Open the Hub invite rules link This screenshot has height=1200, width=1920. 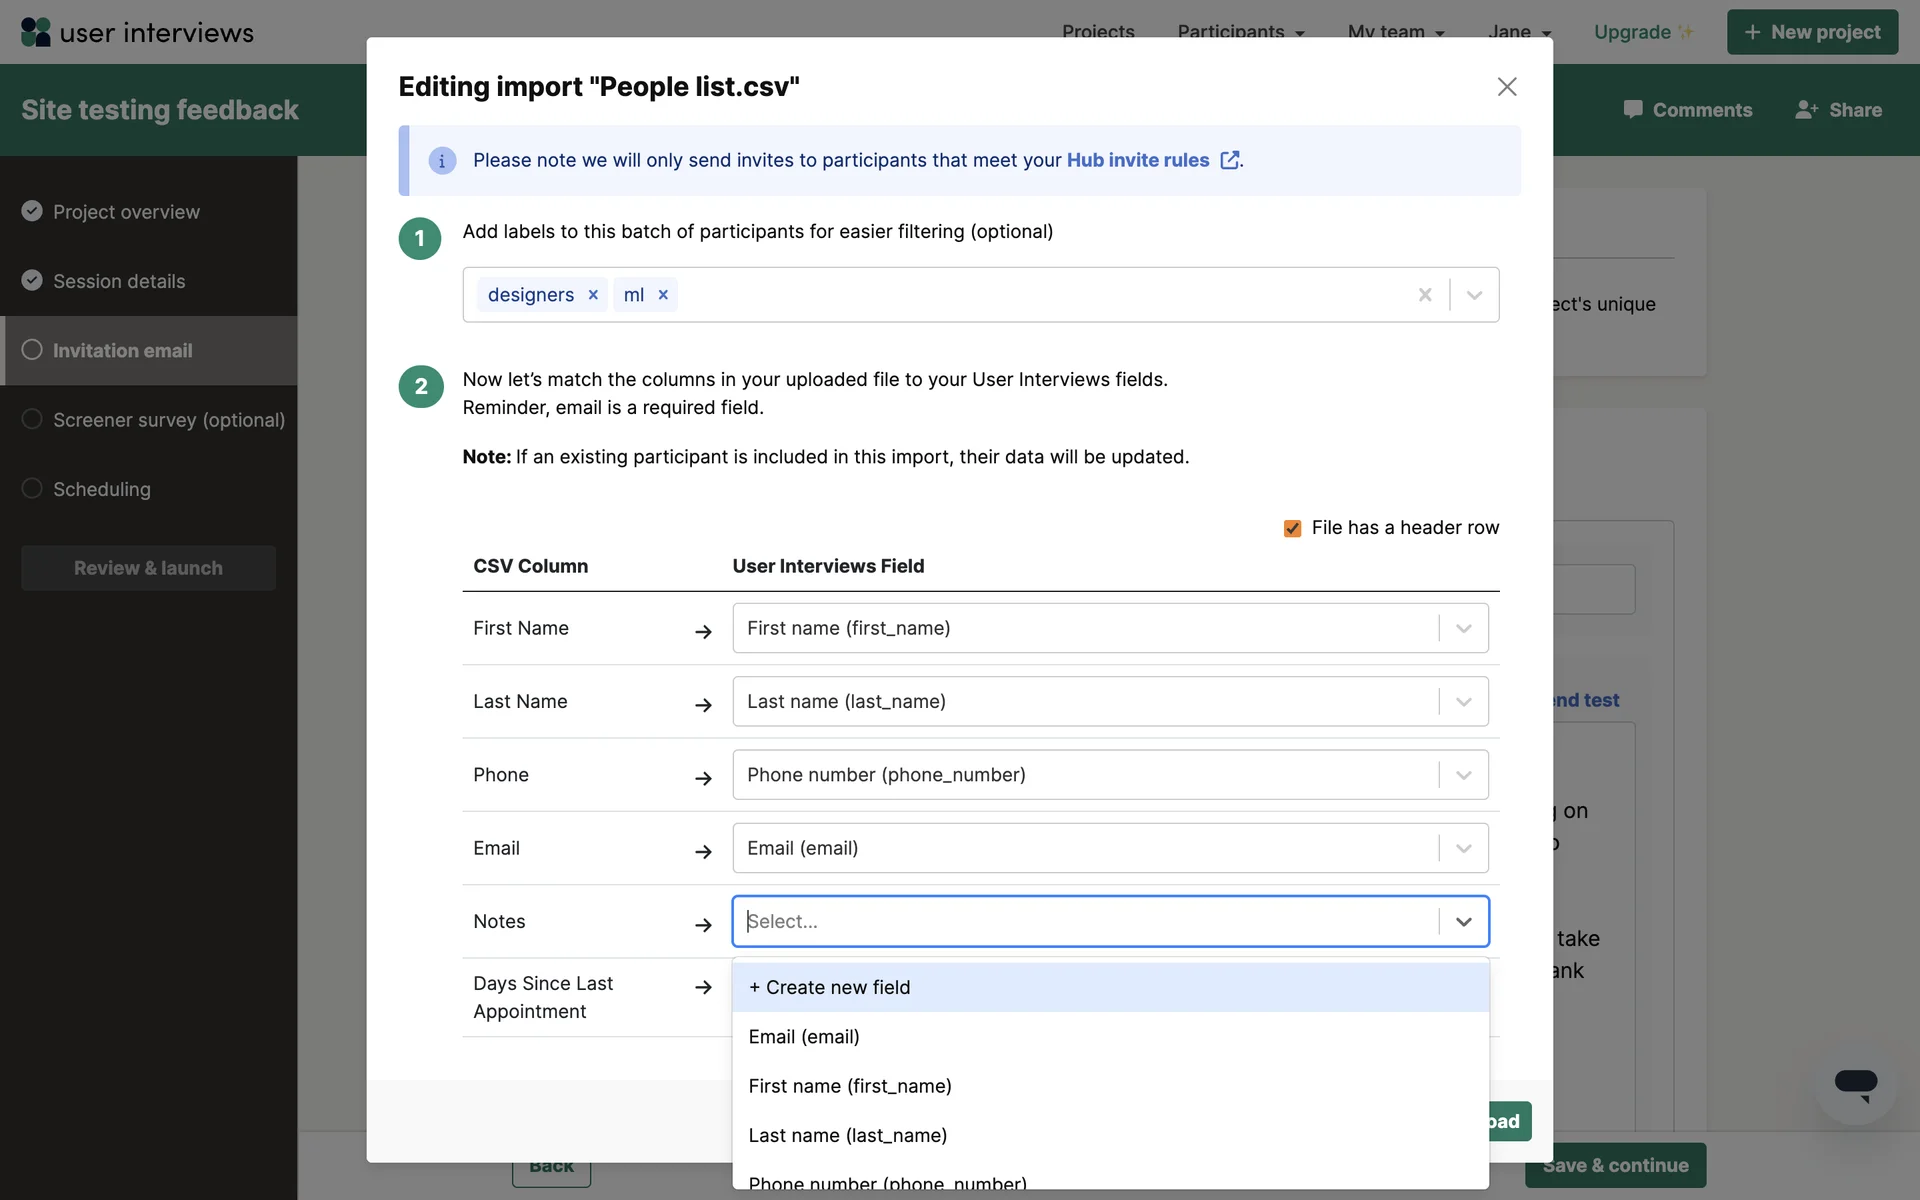point(1138,160)
